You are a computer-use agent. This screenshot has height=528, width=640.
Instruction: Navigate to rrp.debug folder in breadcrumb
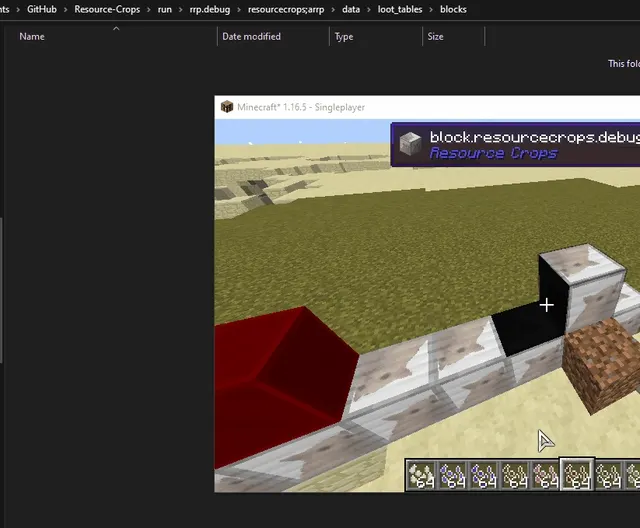point(210,9)
